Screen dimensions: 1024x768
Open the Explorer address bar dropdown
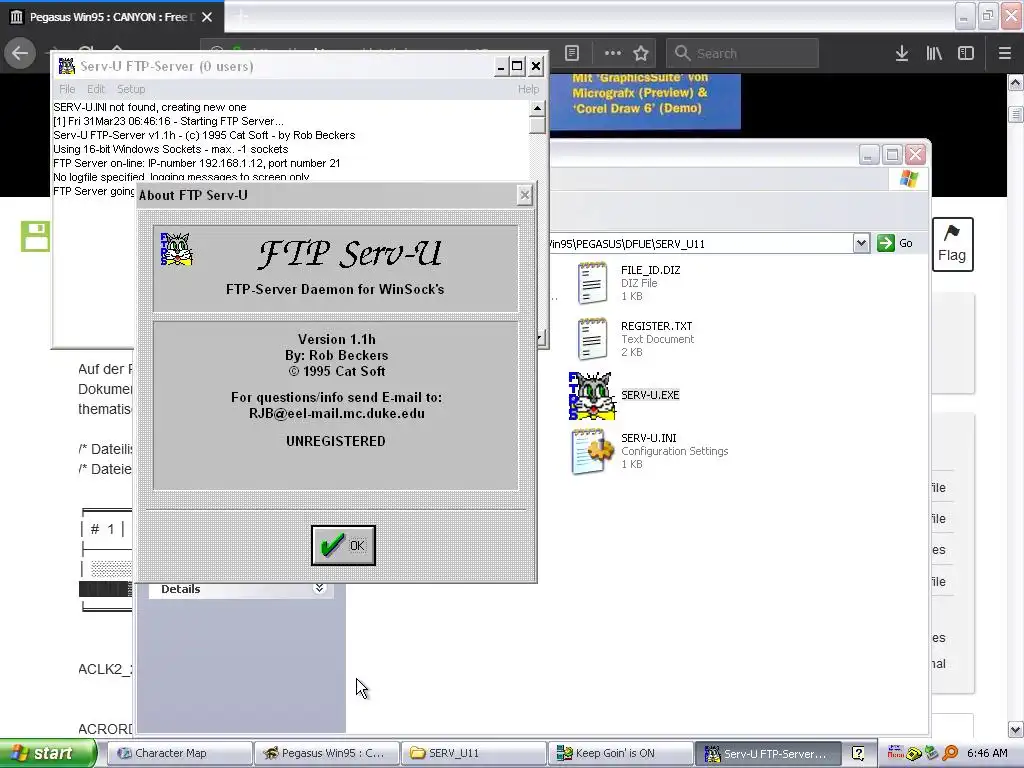click(x=861, y=244)
